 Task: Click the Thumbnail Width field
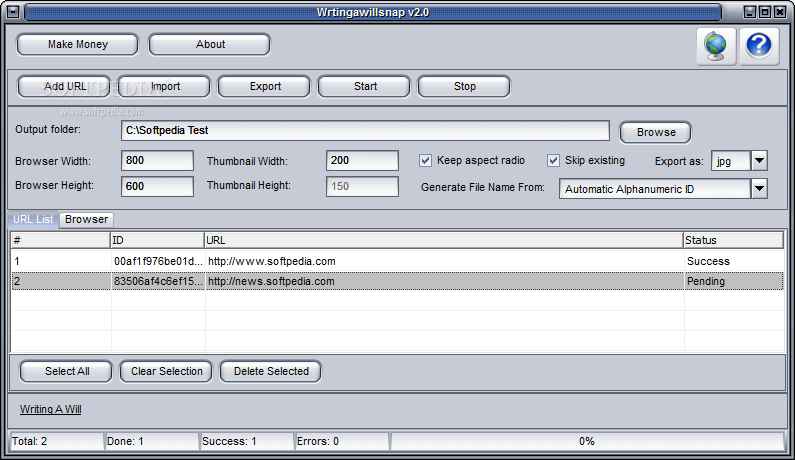(362, 160)
